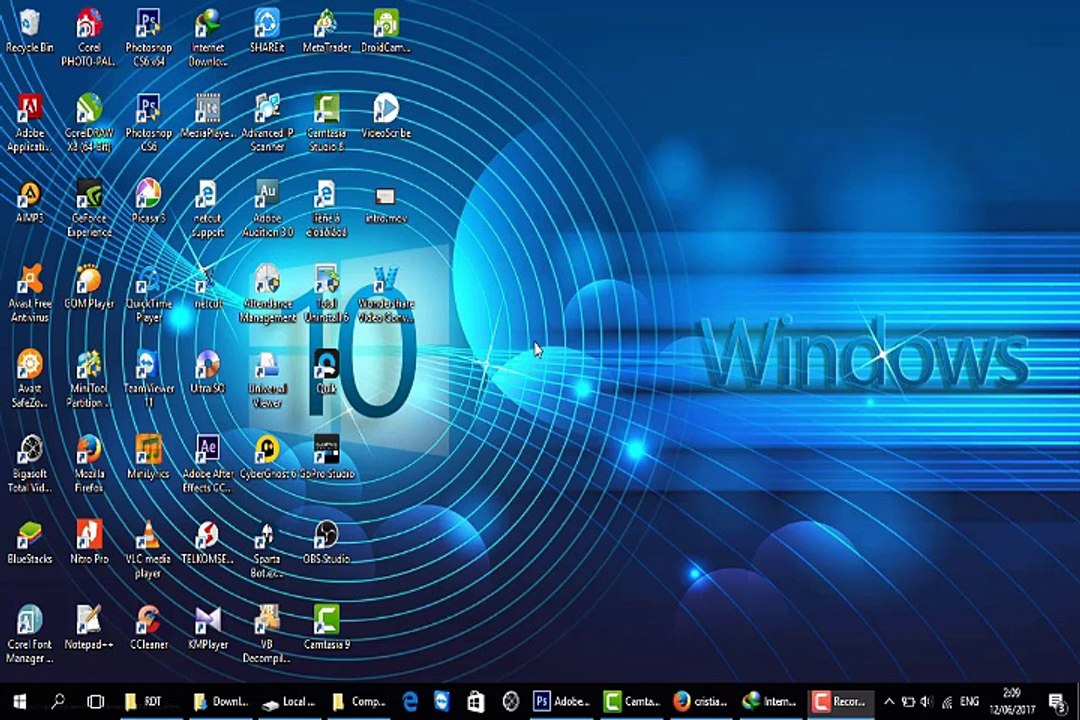Switch to Local Disk taskbar window
This screenshot has width=1080, height=720.
click(289, 701)
